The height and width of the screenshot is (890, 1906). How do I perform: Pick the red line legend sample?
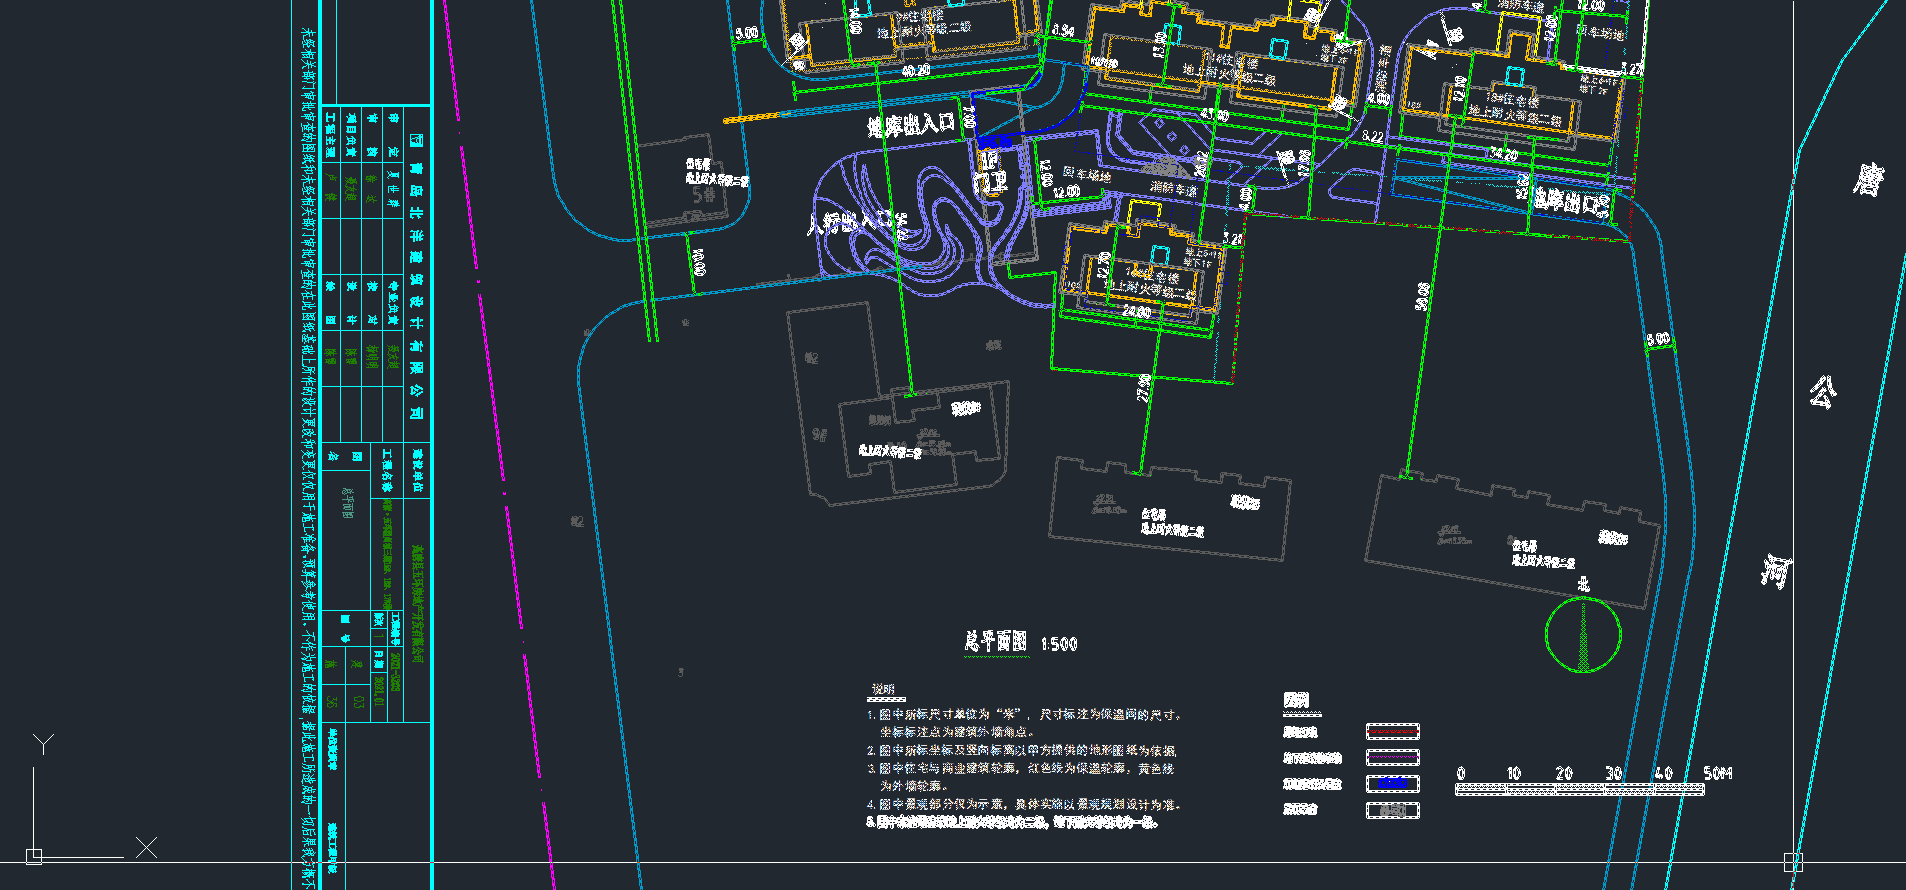[x=1392, y=732]
